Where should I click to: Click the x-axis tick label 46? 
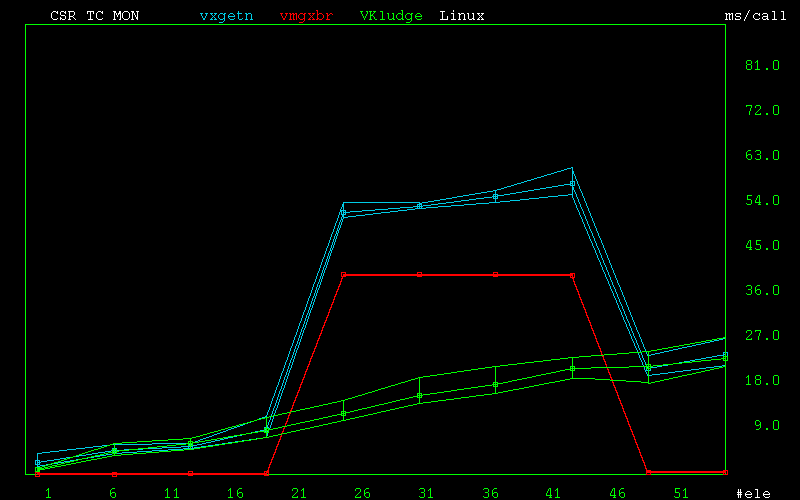pos(617,493)
